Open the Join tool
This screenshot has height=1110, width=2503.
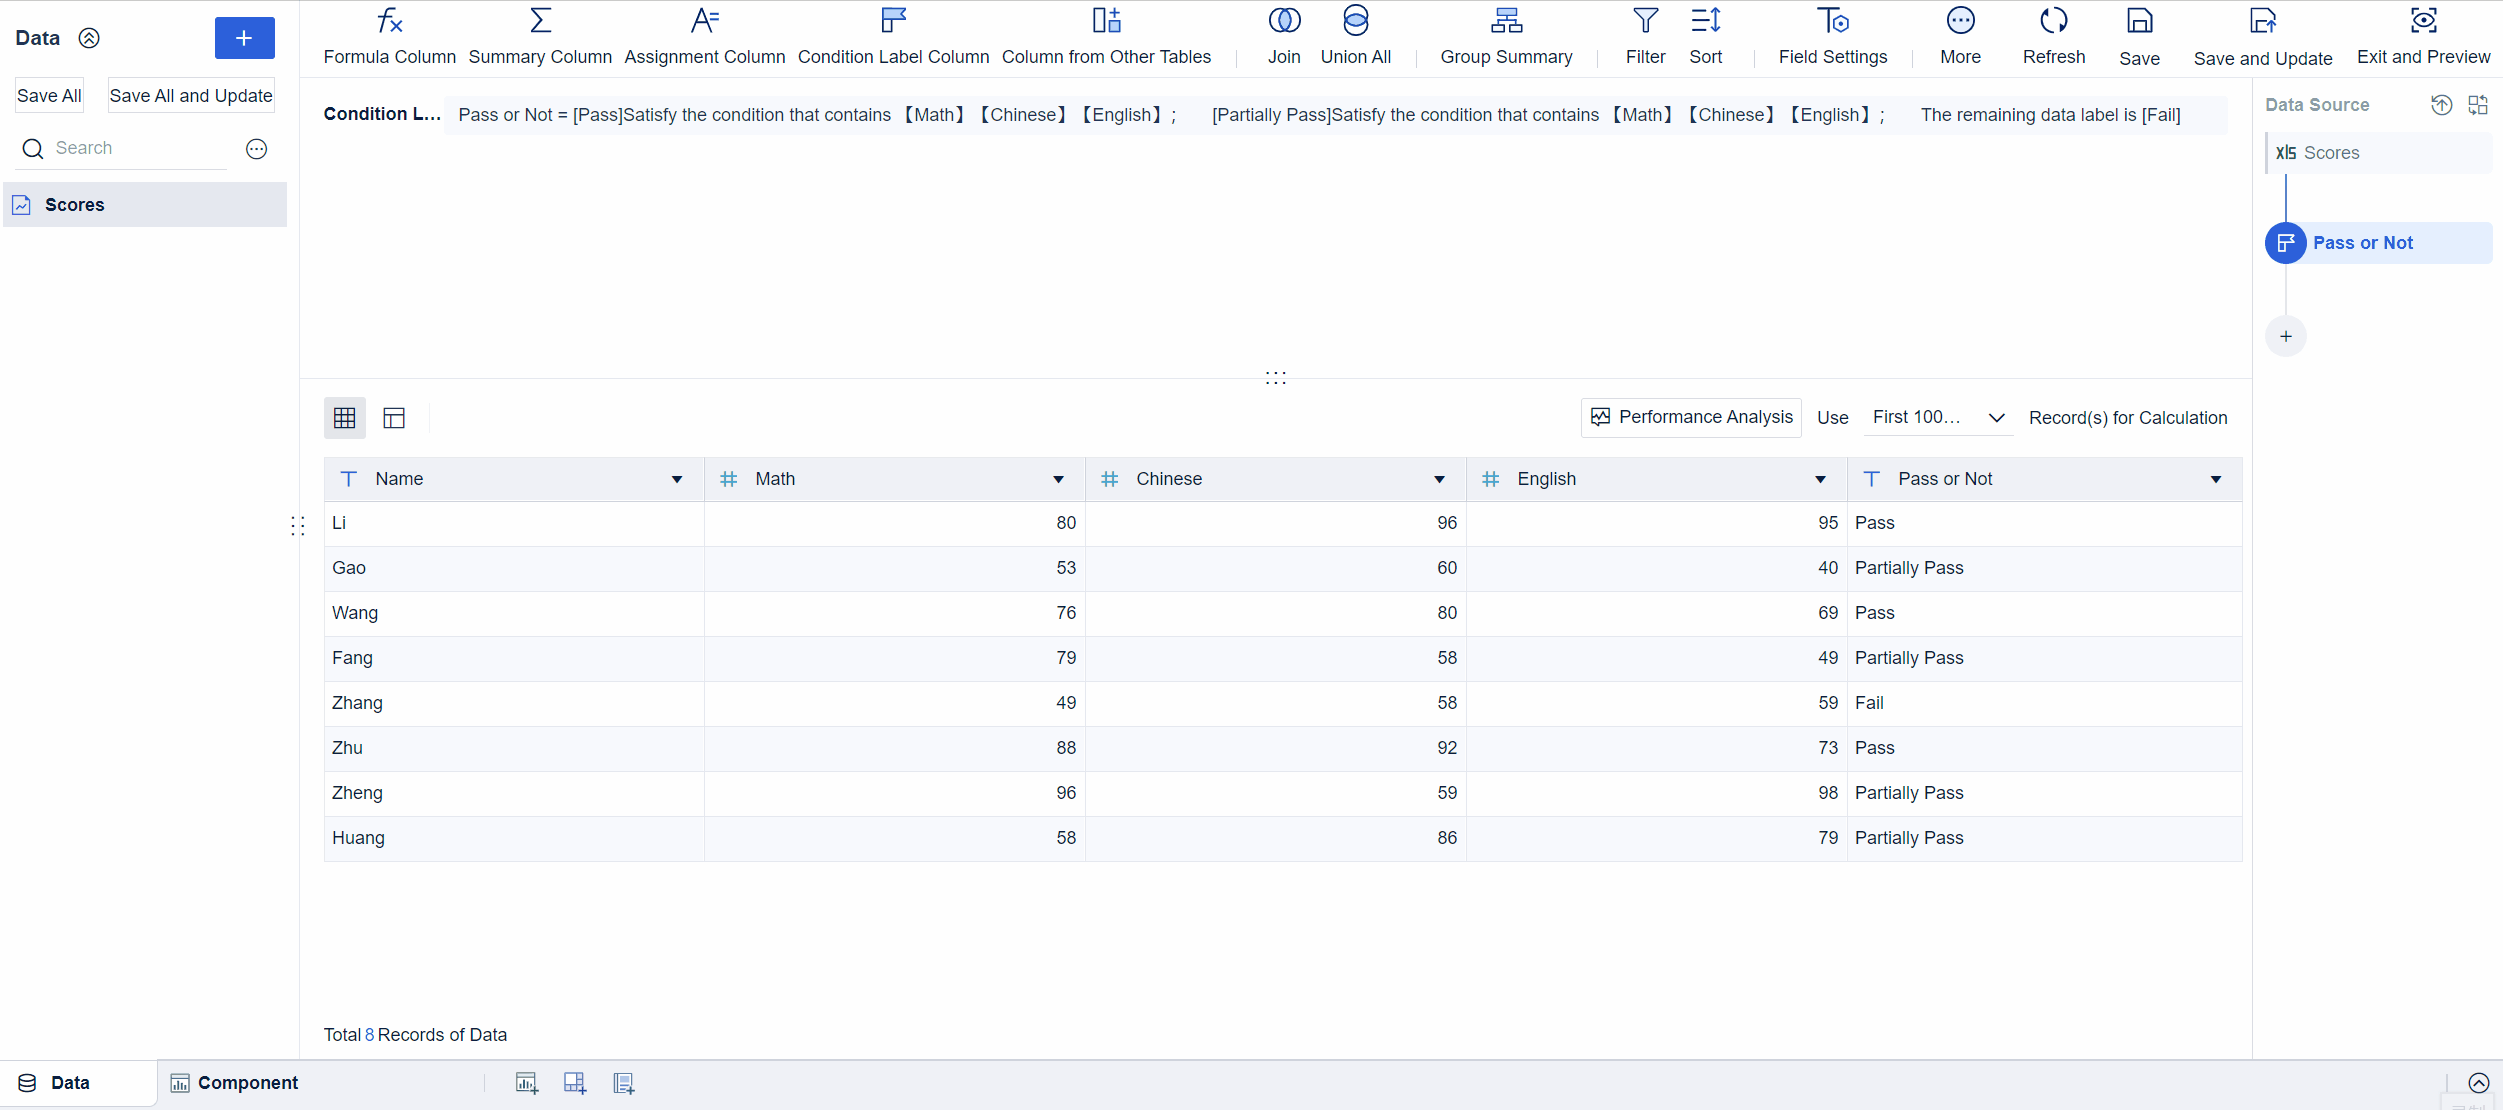(1283, 35)
